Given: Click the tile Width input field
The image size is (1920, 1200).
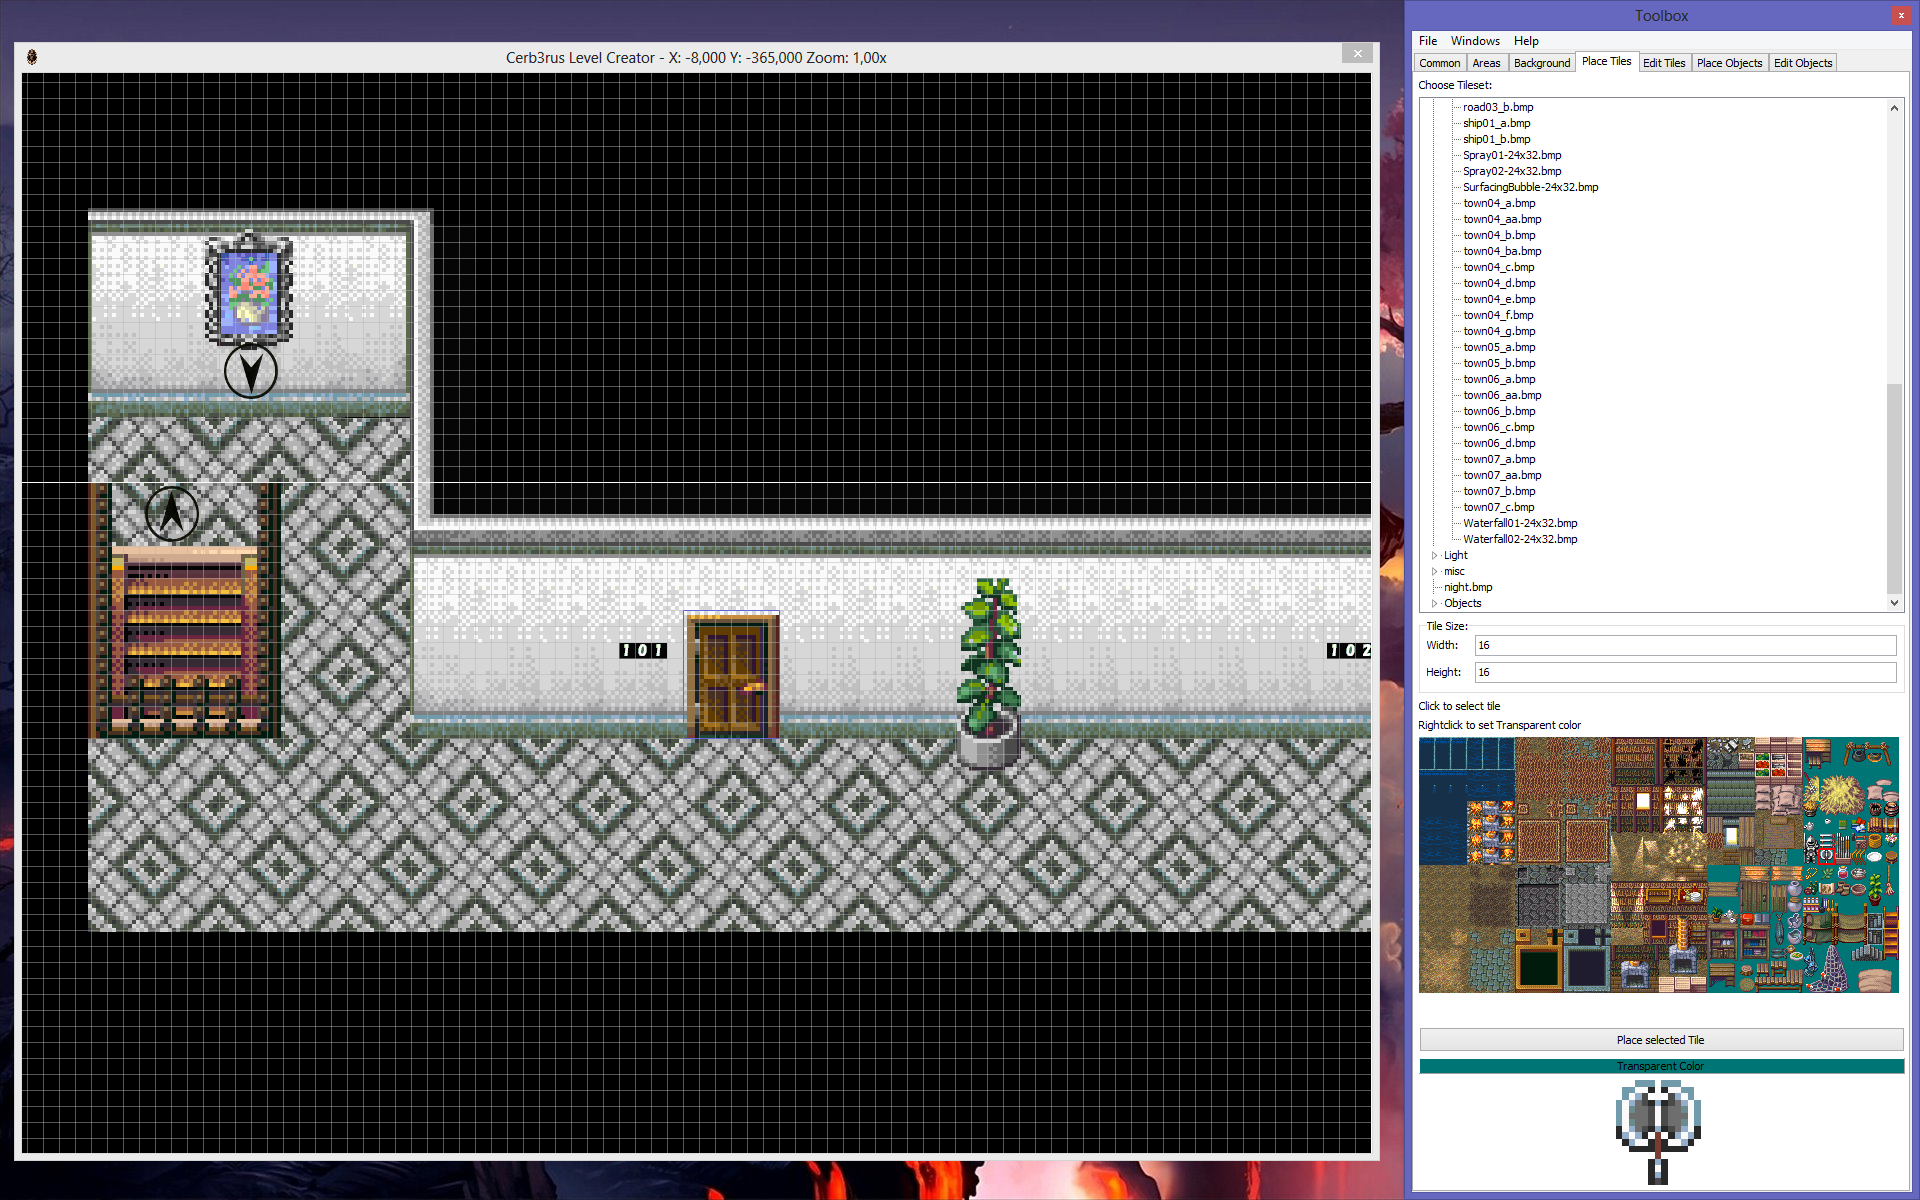Looking at the screenshot, I should point(1685,645).
